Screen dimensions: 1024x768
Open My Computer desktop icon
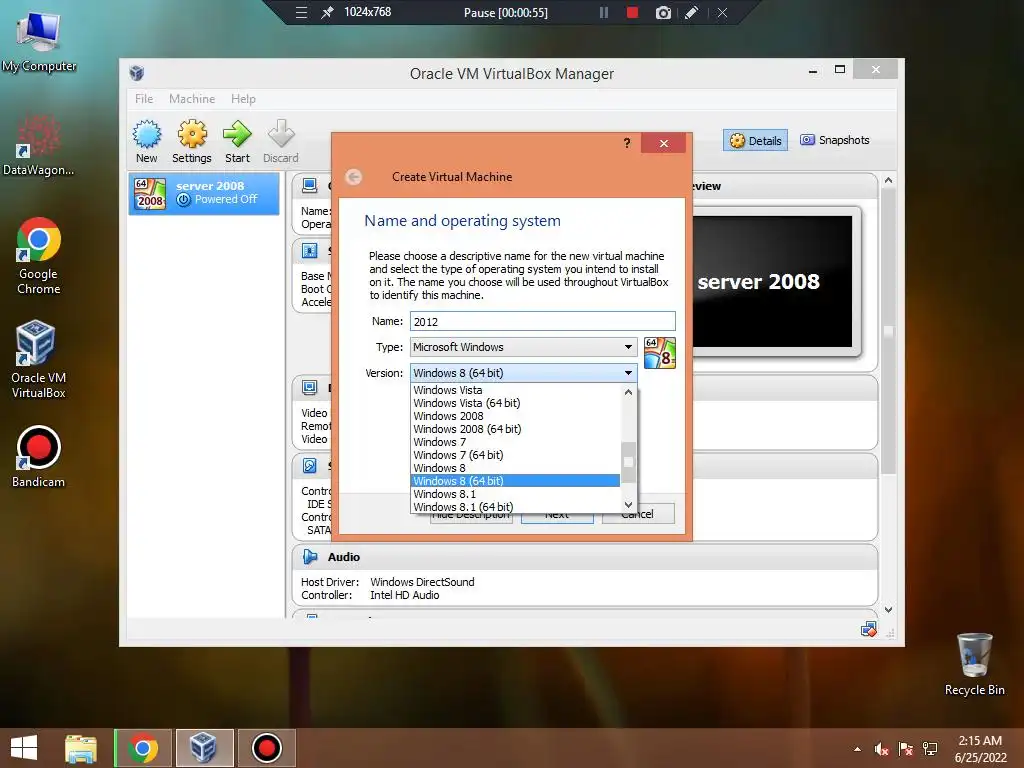(39, 40)
